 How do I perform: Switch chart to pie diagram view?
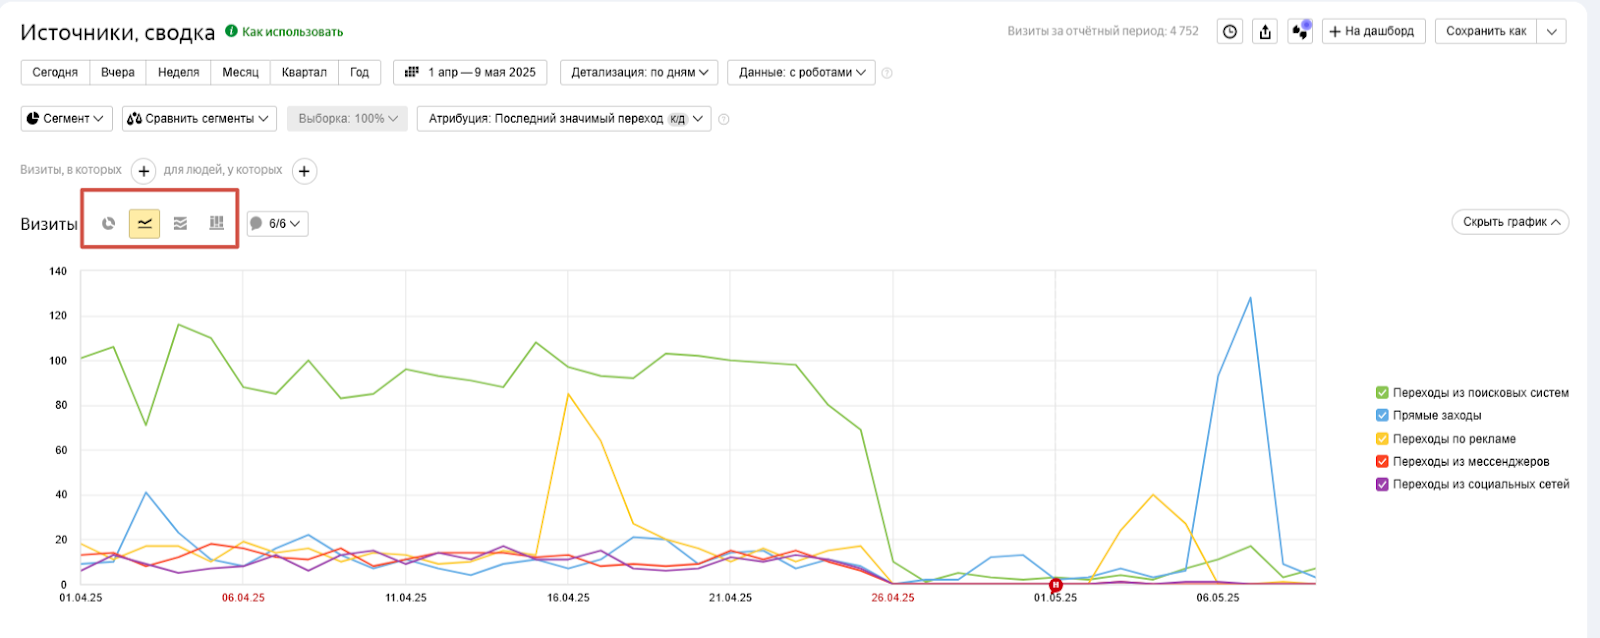point(109,223)
